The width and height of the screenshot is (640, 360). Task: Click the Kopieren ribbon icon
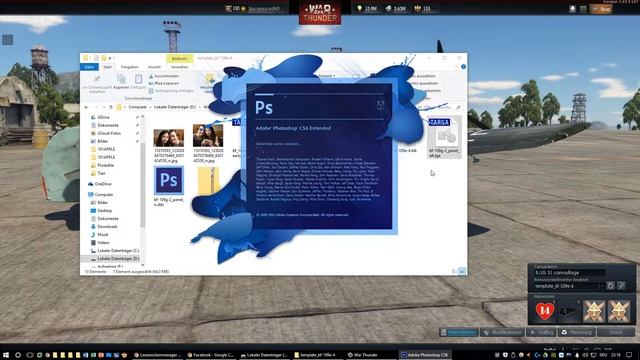121,82
